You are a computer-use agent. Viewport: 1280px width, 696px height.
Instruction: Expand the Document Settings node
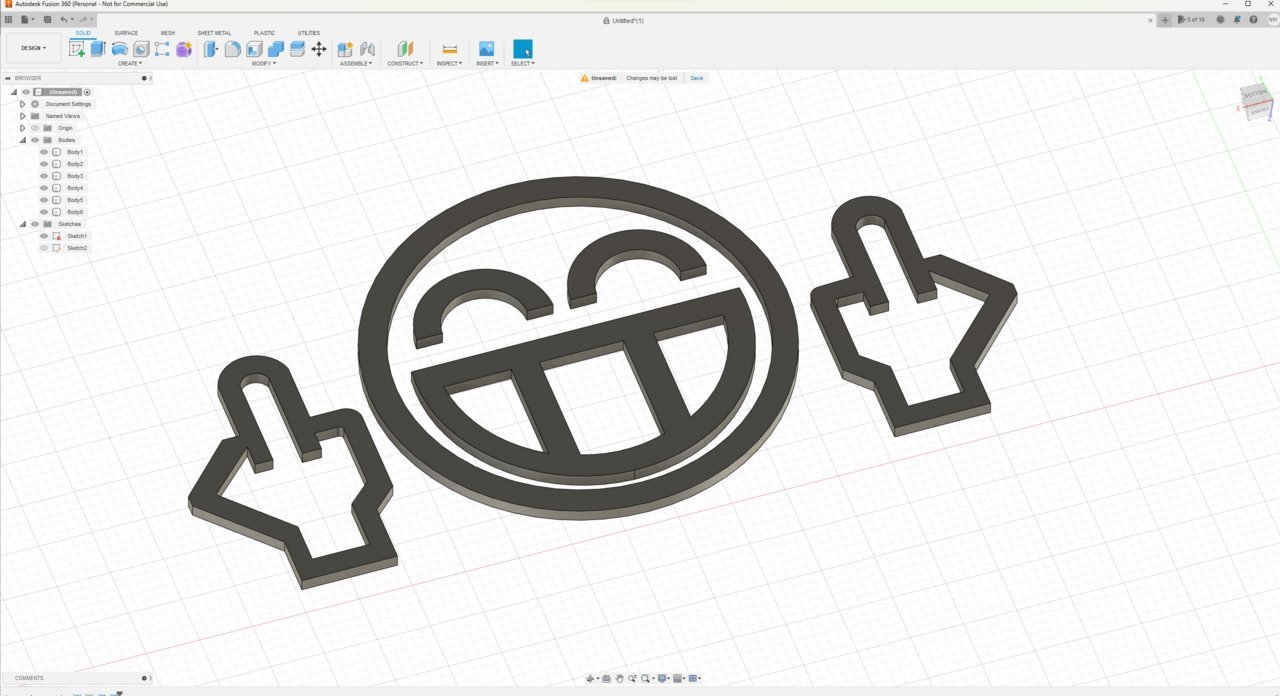tap(22, 104)
